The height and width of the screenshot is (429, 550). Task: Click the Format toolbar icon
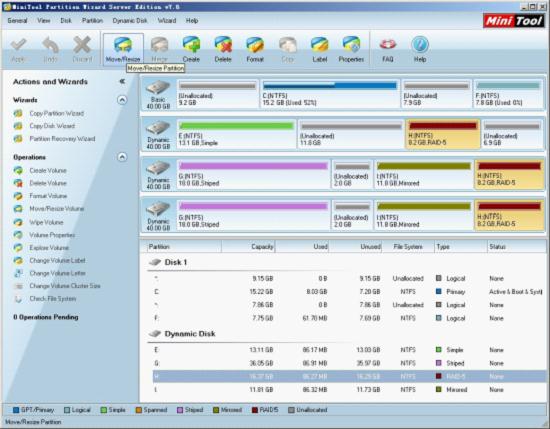pos(255,45)
